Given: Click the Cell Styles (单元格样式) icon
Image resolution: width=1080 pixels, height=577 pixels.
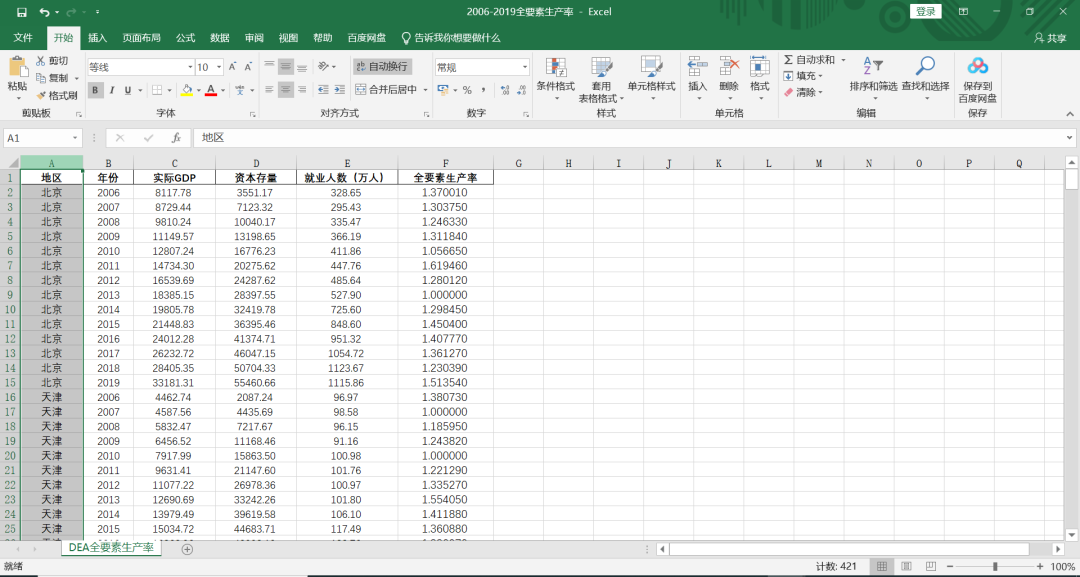Looking at the screenshot, I should click(651, 67).
